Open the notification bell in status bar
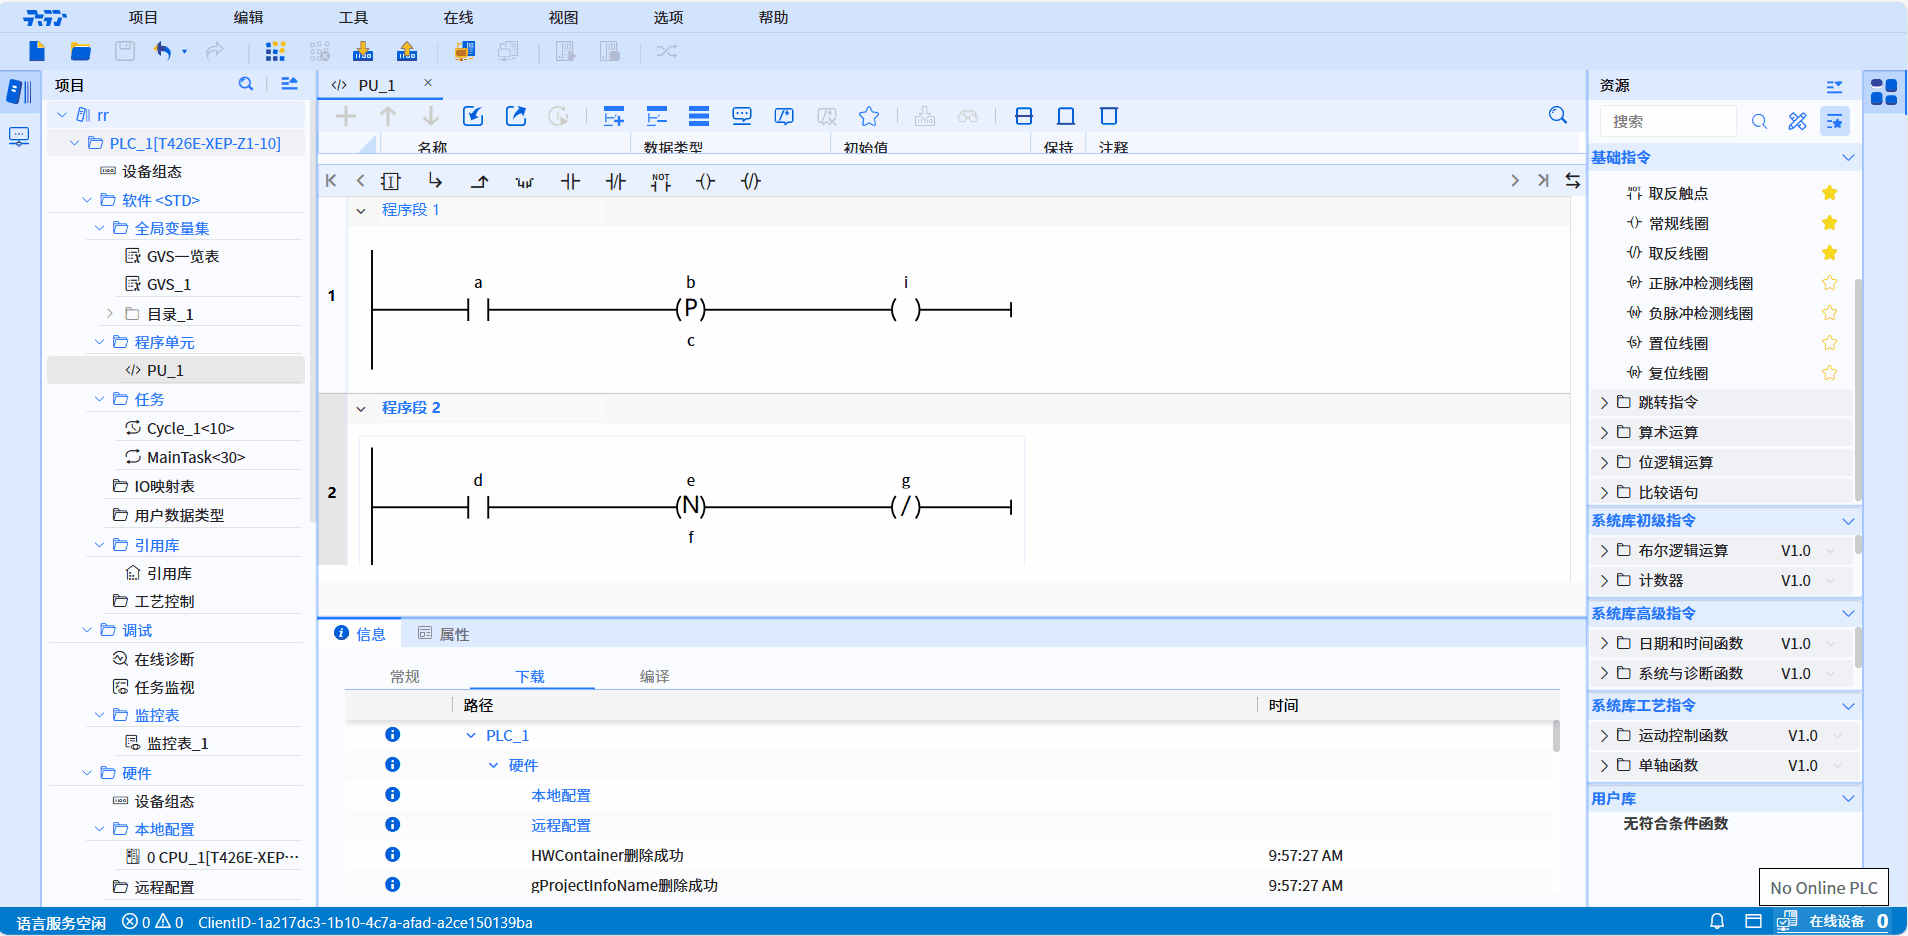Image resolution: width=1908 pixels, height=936 pixels. coord(1717,921)
